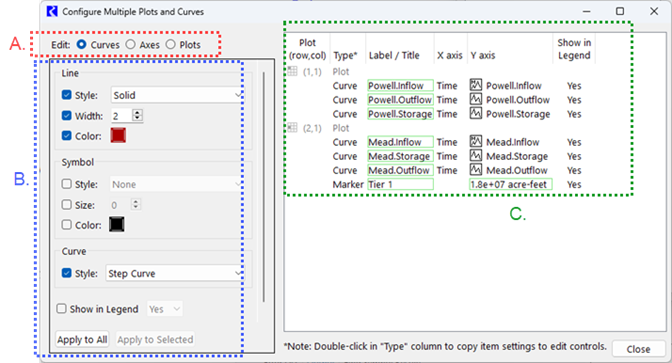
Task: Select the Plots edit radio button
Action: pos(171,45)
